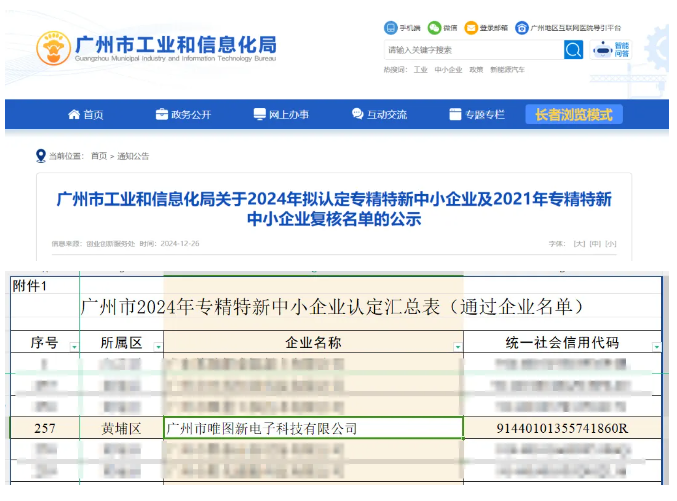Click the 中小企业 hot search link

tap(448, 70)
